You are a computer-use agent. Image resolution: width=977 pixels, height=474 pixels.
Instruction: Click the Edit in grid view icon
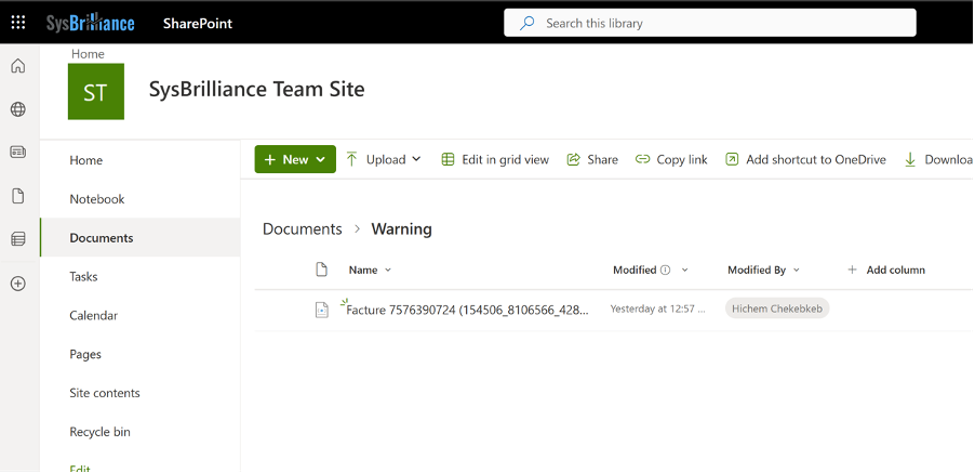(448, 159)
